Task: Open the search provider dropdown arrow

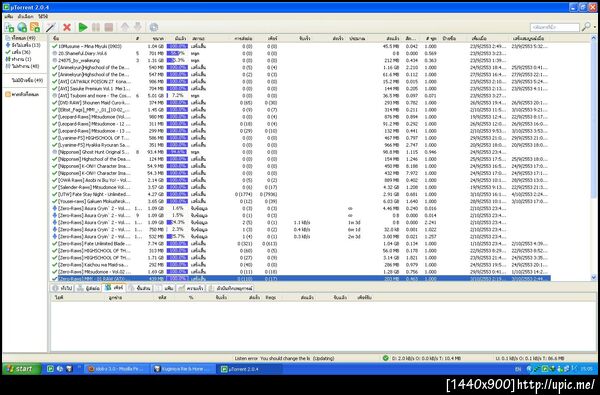Action: coord(594,27)
